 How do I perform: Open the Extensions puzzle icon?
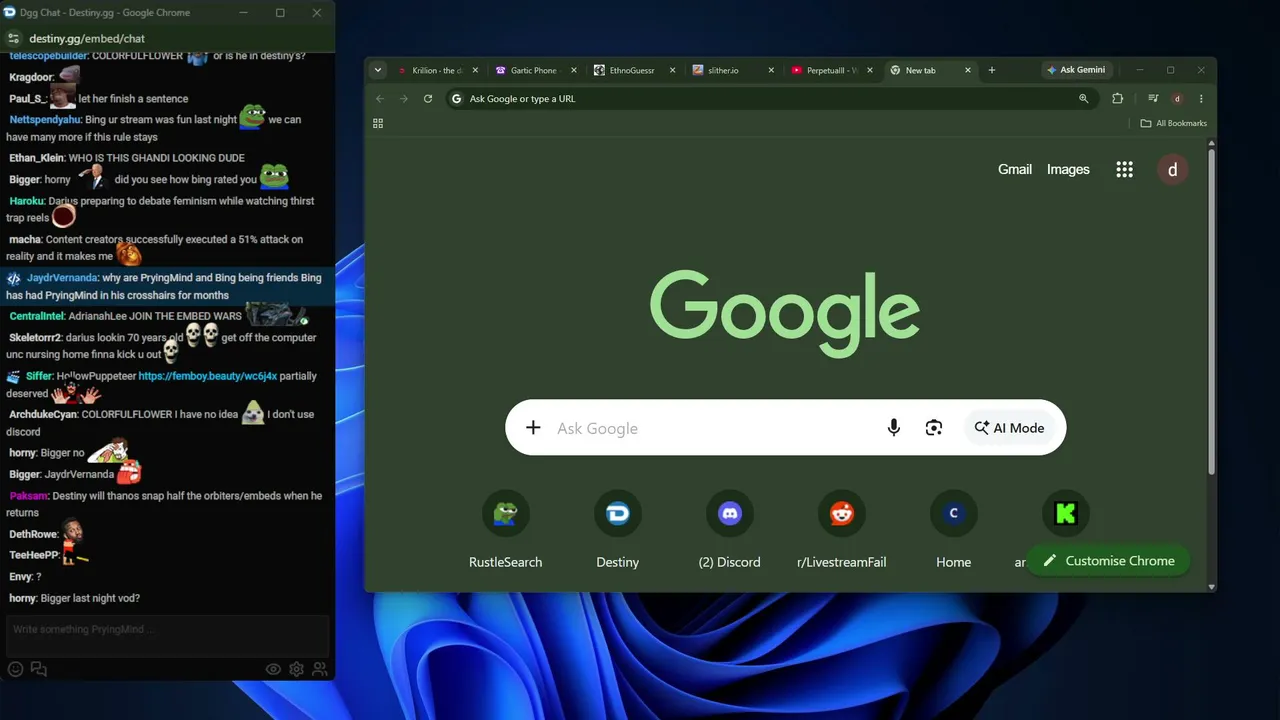(1118, 99)
